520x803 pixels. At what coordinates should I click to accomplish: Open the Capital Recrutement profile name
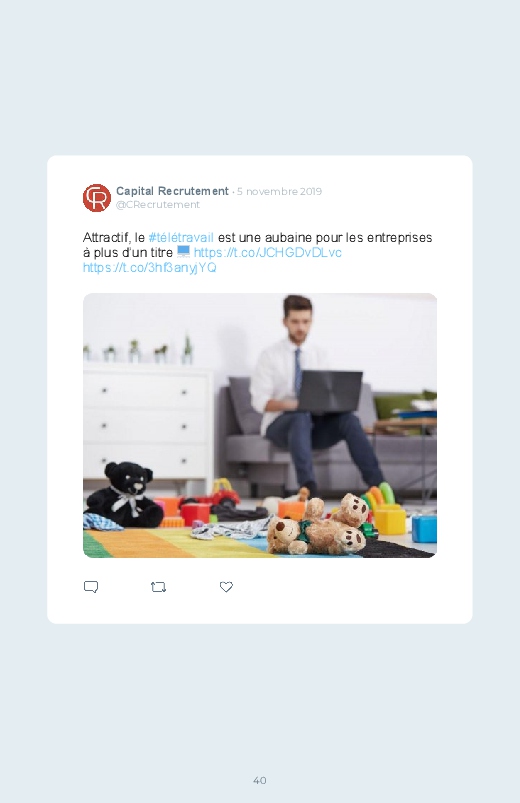172,191
